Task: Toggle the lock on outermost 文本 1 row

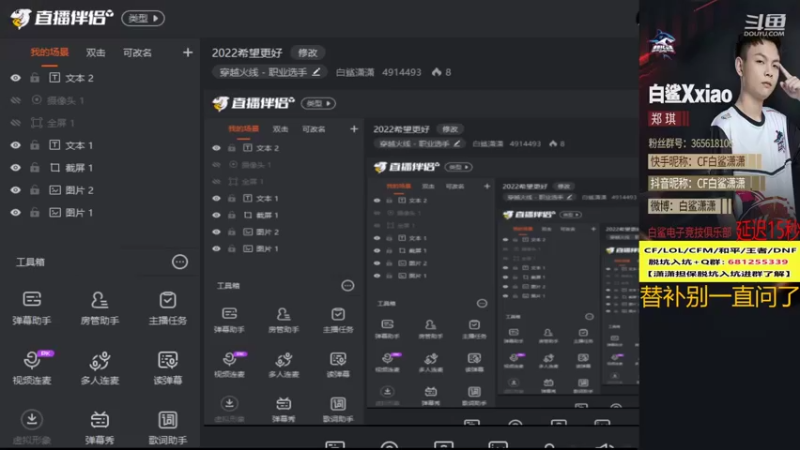Action: pyautogui.click(x=35, y=145)
